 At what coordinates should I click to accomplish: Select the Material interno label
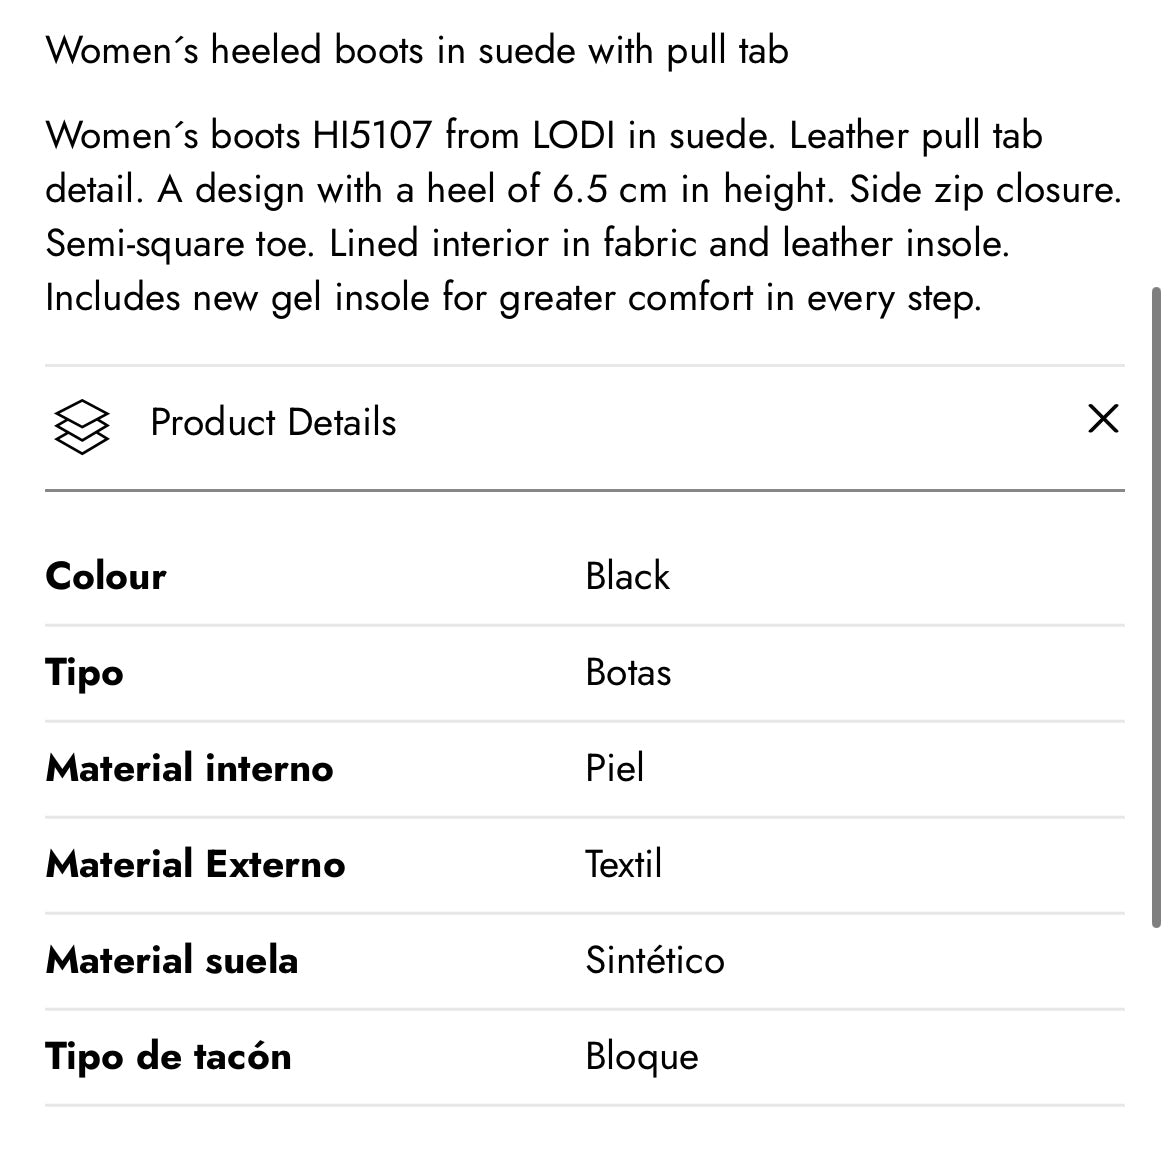tap(190, 769)
